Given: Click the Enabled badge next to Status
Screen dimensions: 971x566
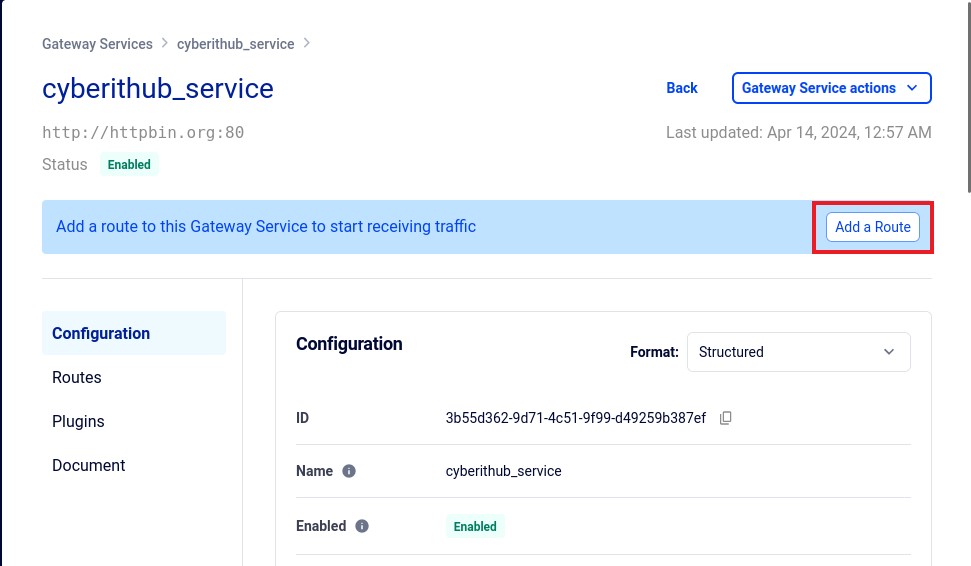Looking at the screenshot, I should tap(129, 165).
